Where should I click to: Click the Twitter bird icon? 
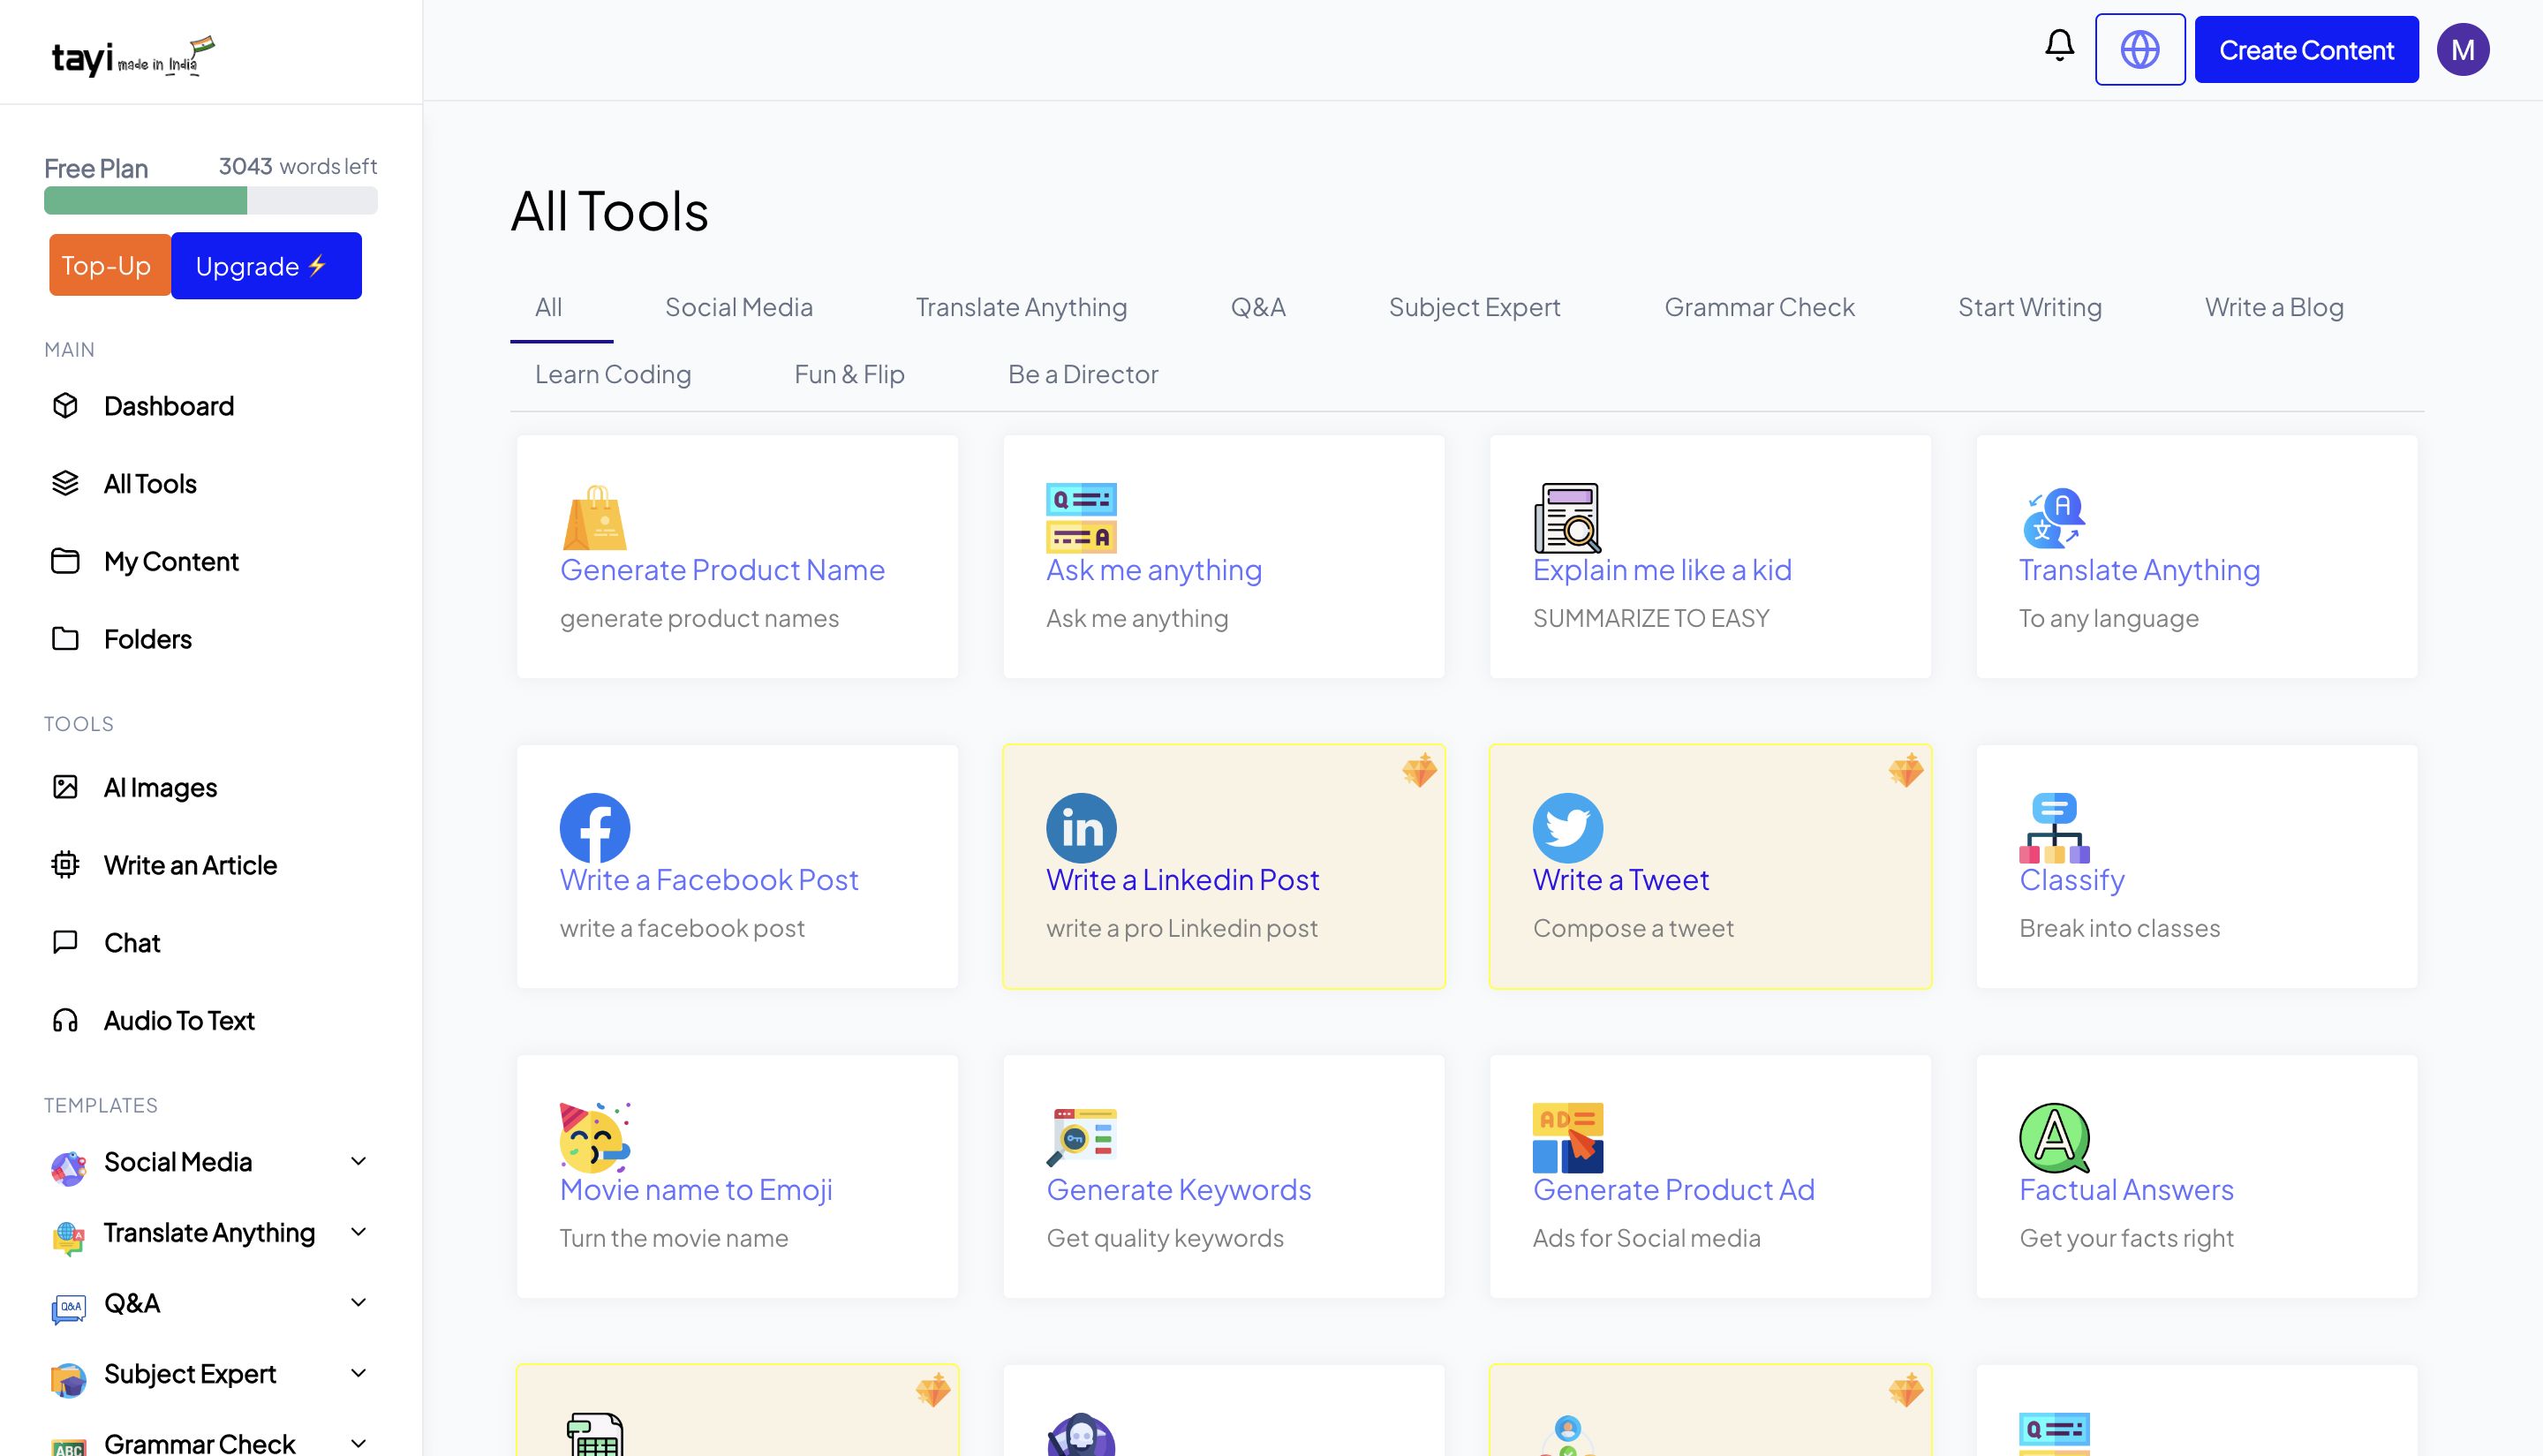pyautogui.click(x=1567, y=828)
